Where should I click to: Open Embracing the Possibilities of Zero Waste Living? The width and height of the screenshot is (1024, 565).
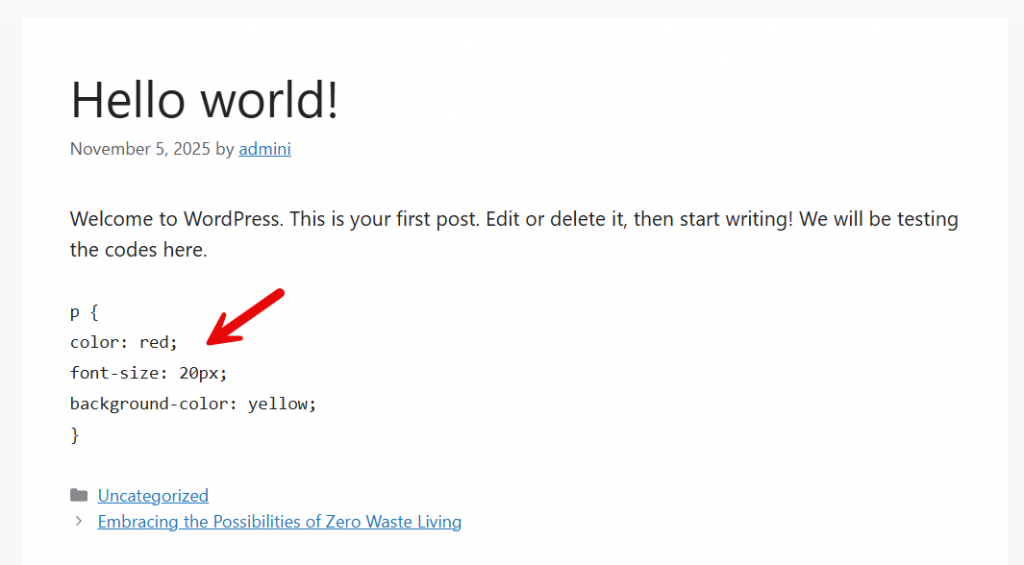[279, 521]
